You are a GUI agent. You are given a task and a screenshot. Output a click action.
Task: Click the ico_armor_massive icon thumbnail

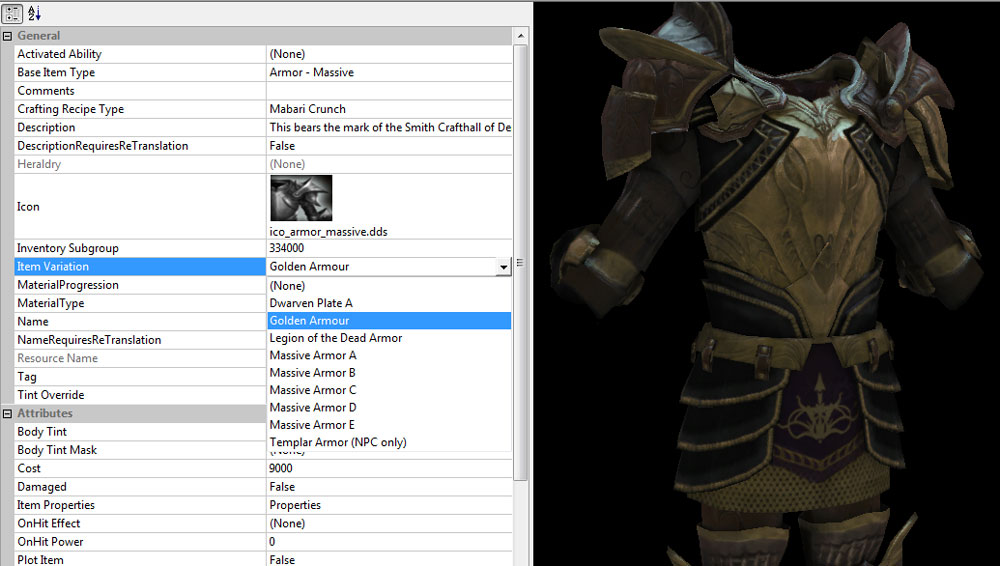click(301, 198)
